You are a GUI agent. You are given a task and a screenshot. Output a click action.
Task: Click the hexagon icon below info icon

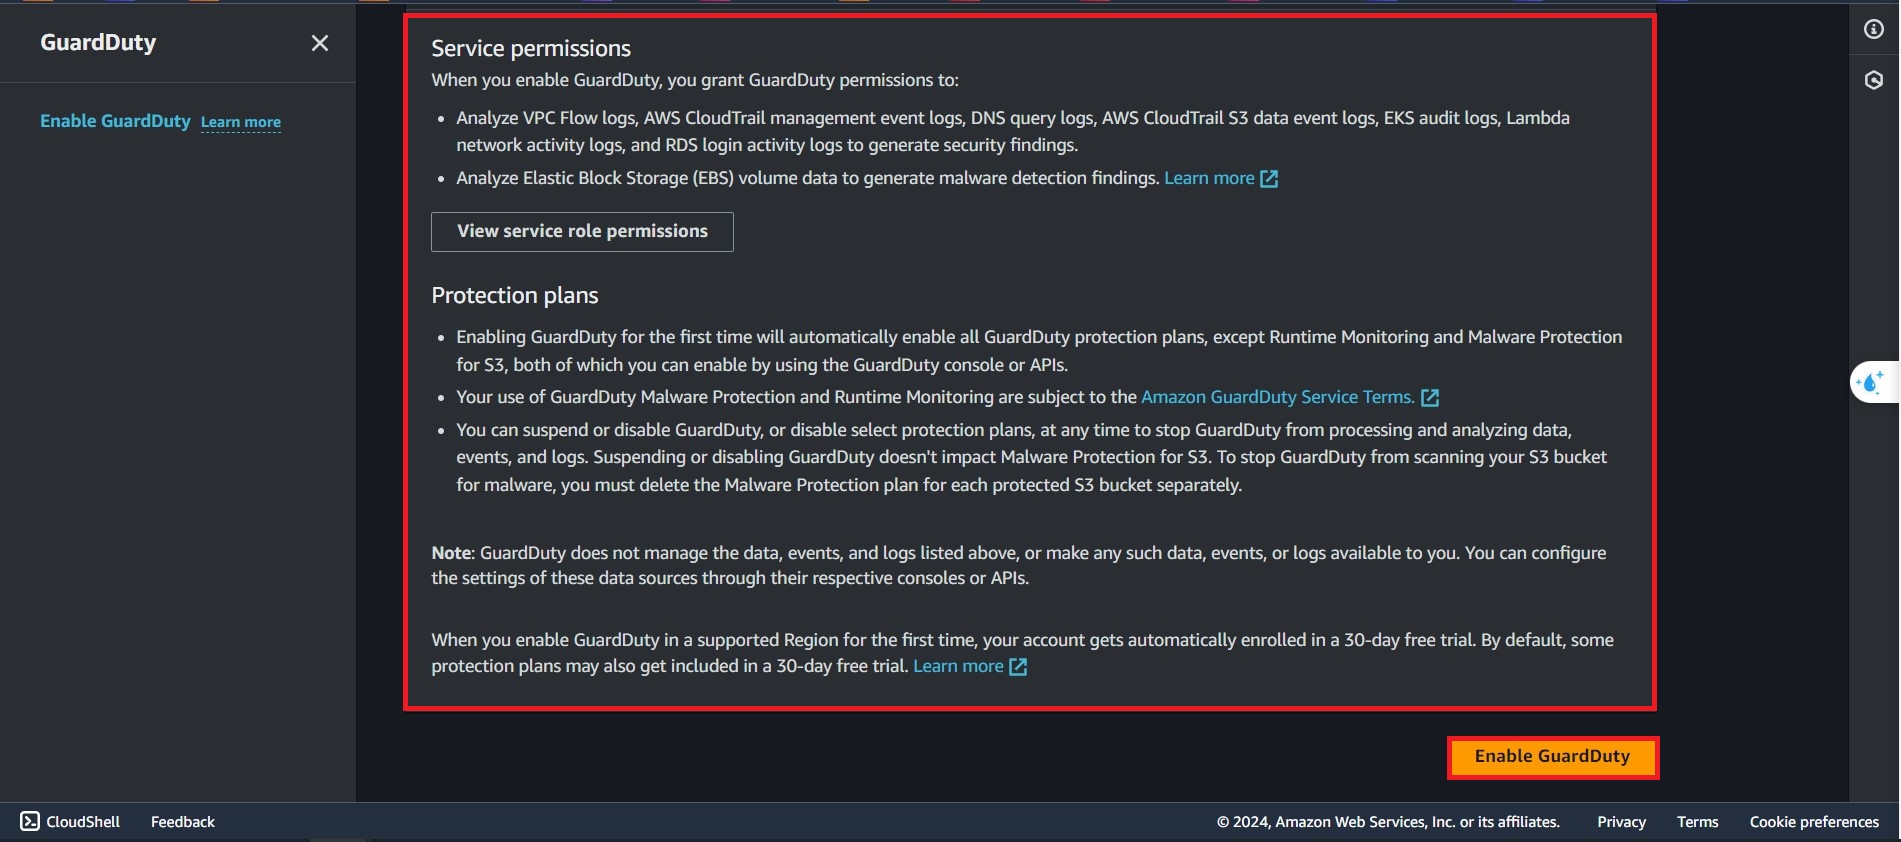pyautogui.click(x=1874, y=80)
